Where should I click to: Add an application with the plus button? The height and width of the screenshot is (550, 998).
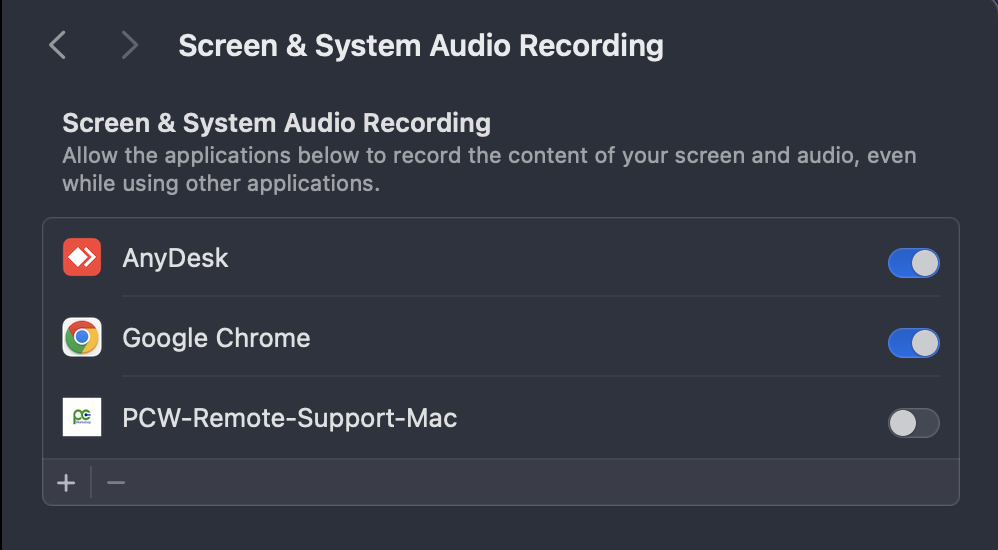tap(66, 483)
